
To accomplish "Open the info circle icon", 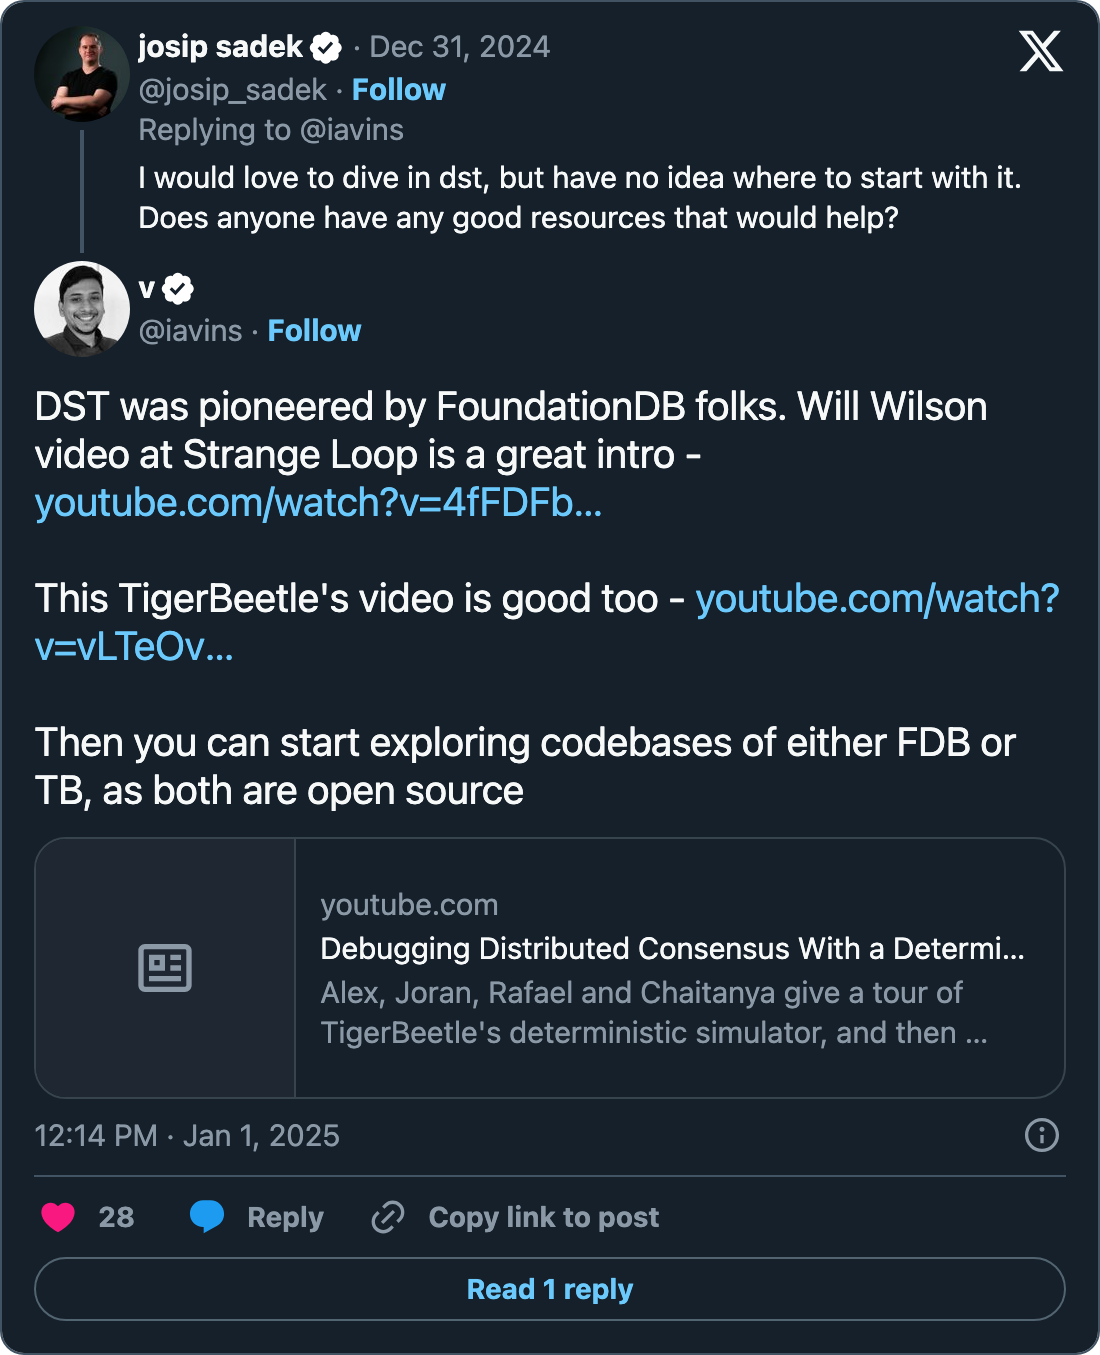I will (x=1041, y=1135).
